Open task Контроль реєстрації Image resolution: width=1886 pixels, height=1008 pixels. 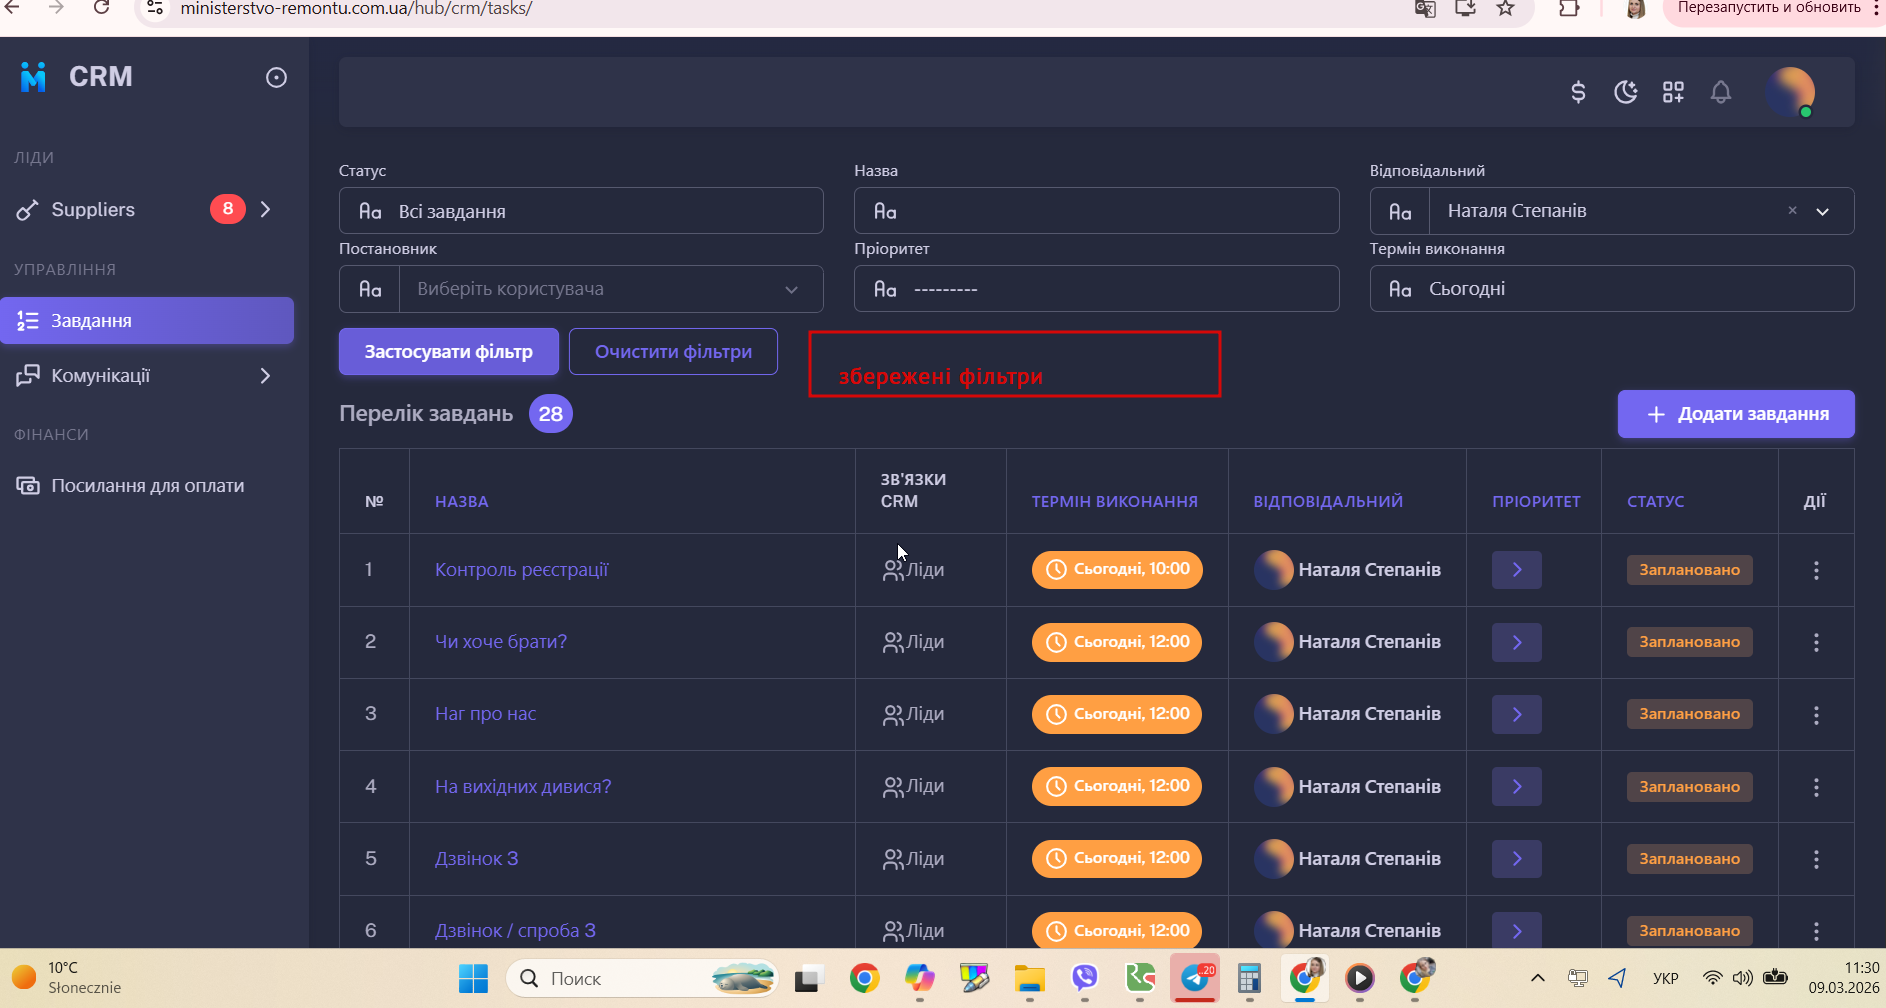pos(522,570)
